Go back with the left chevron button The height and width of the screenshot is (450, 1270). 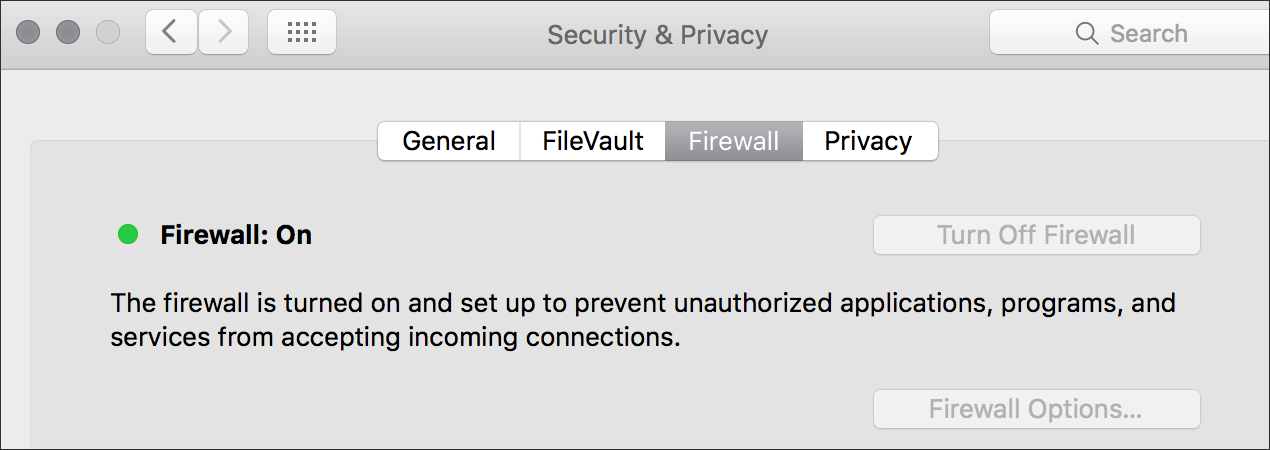point(171,33)
